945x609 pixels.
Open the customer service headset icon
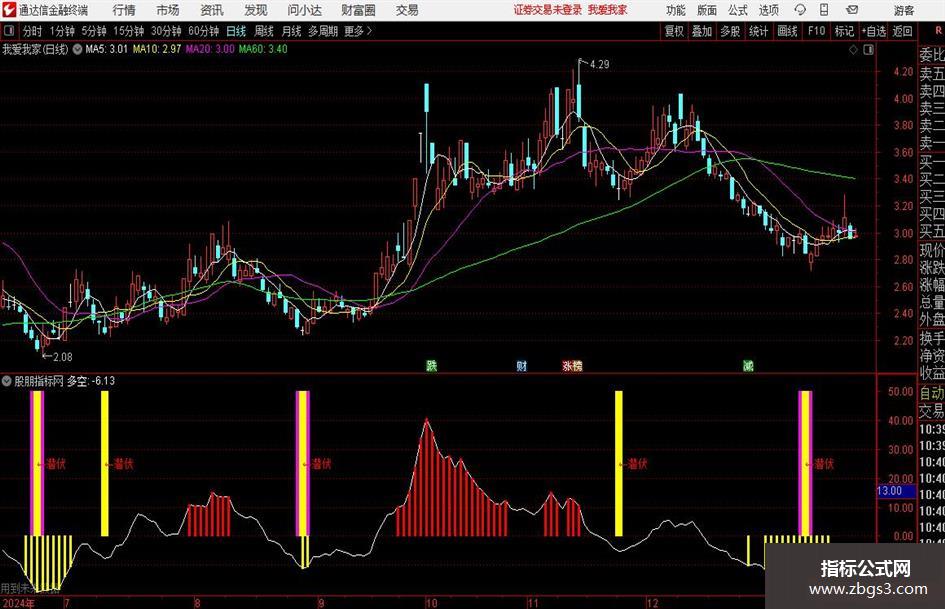coord(800,10)
